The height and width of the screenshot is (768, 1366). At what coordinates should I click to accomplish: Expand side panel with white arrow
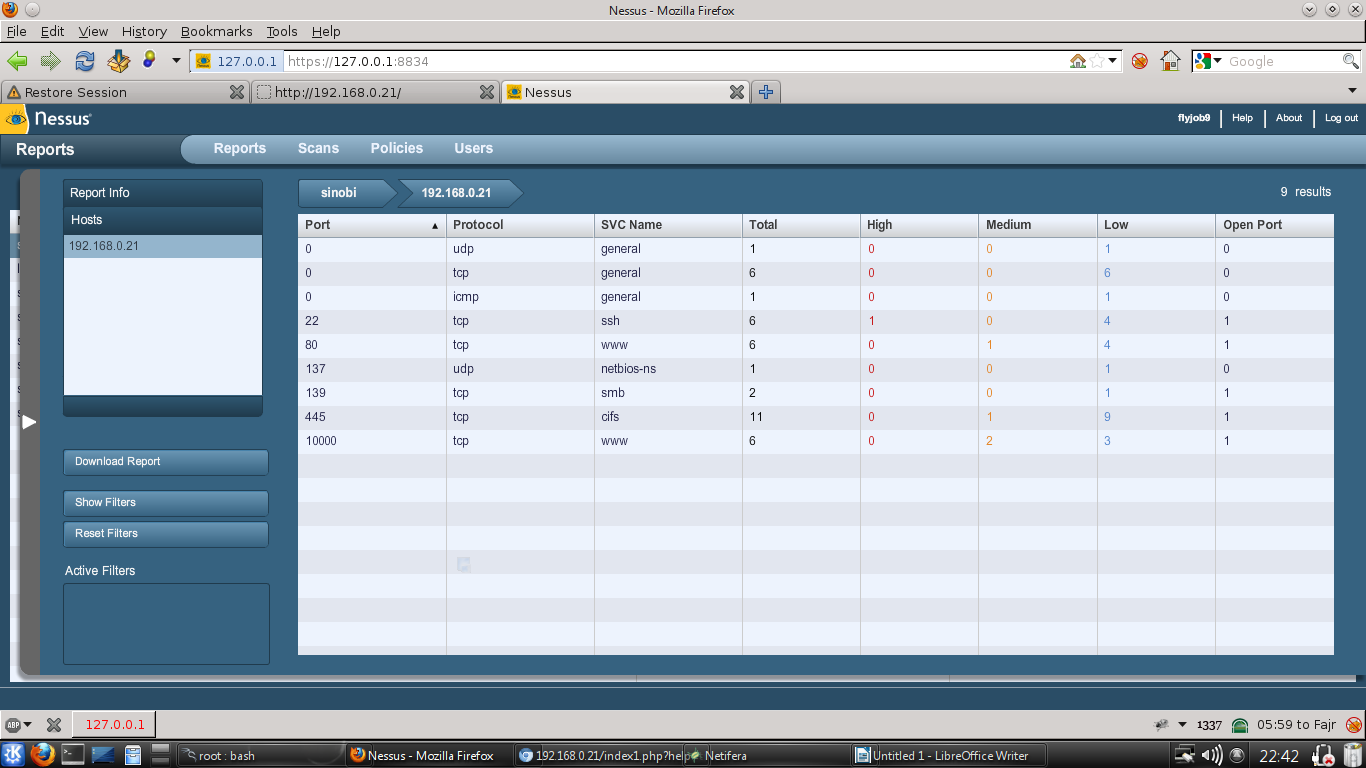[x=29, y=422]
